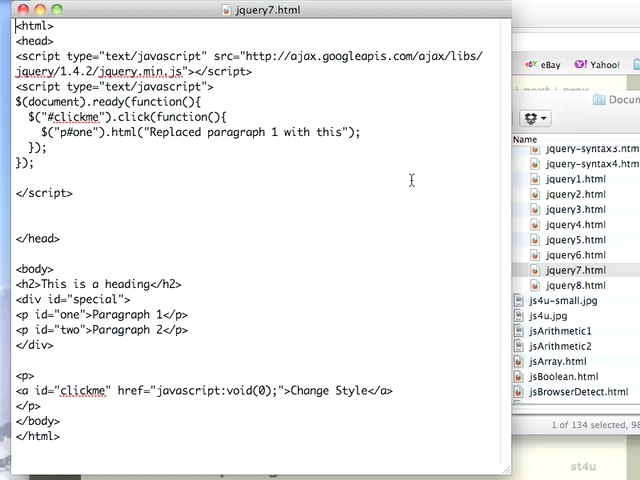The width and height of the screenshot is (640, 480).
Task: Click file icon beside jquery6.html
Action: 535,255
